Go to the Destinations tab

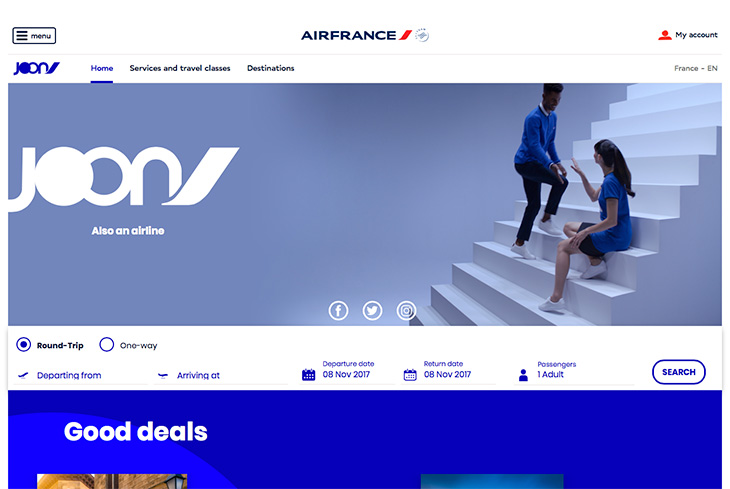pos(270,68)
